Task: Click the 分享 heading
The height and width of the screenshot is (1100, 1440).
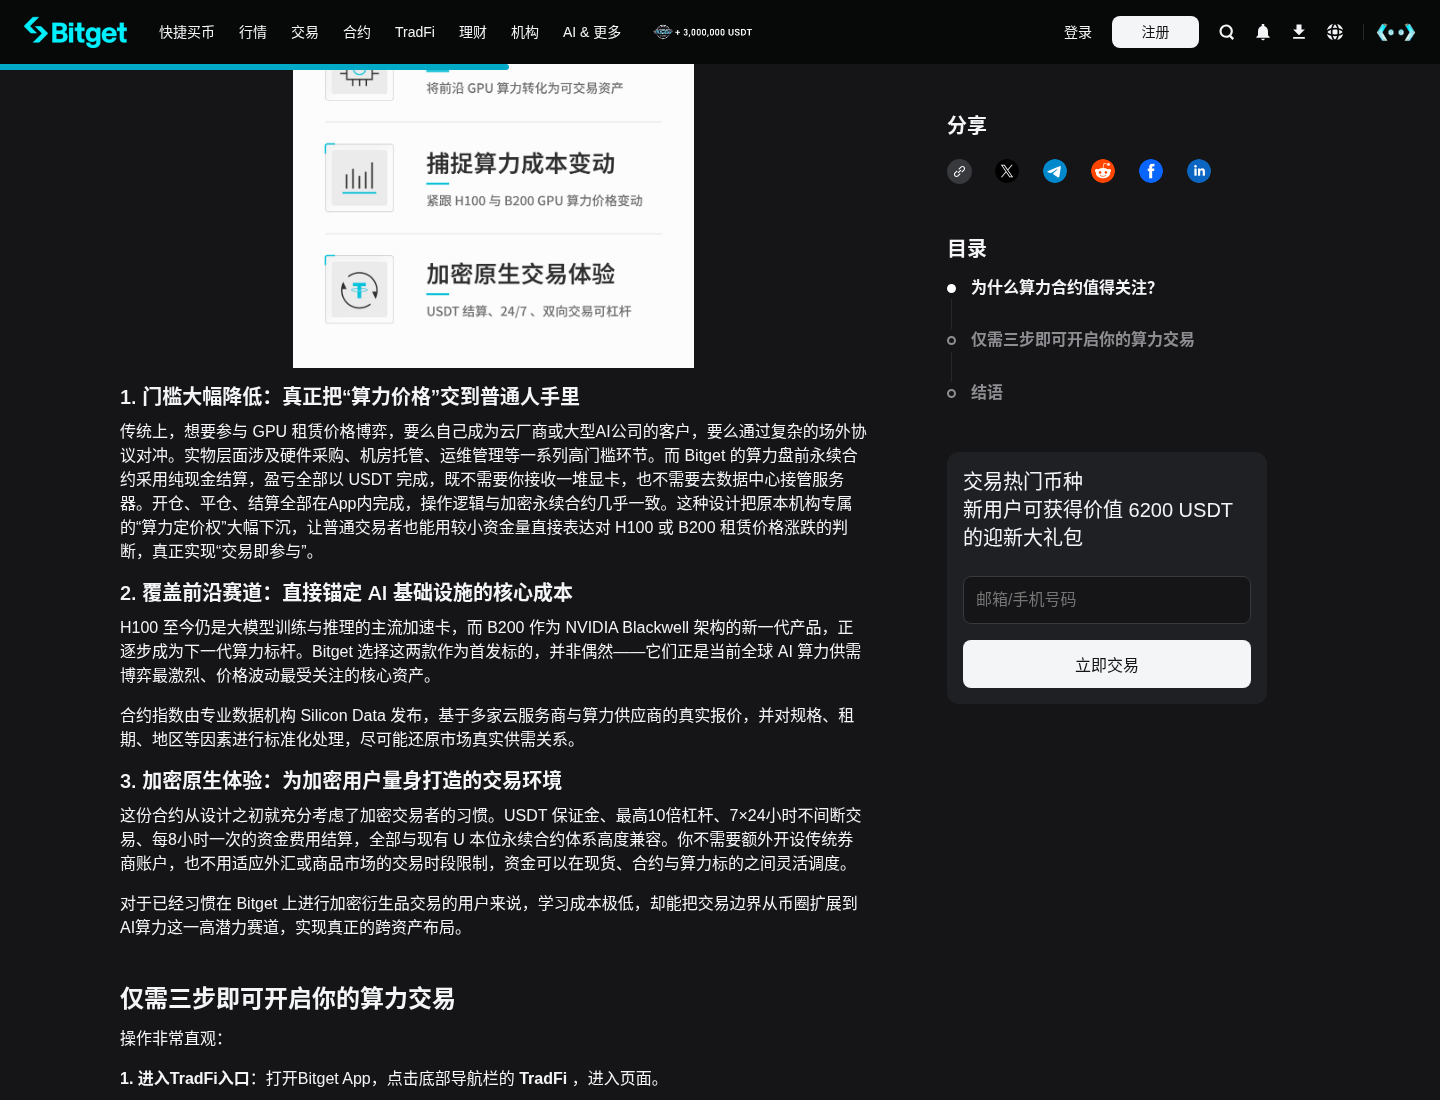Action: [967, 125]
